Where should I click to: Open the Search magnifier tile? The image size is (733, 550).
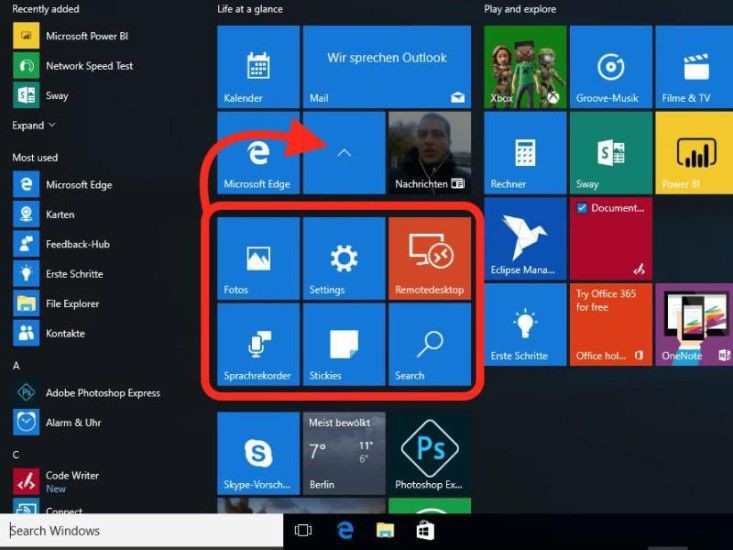coord(430,344)
